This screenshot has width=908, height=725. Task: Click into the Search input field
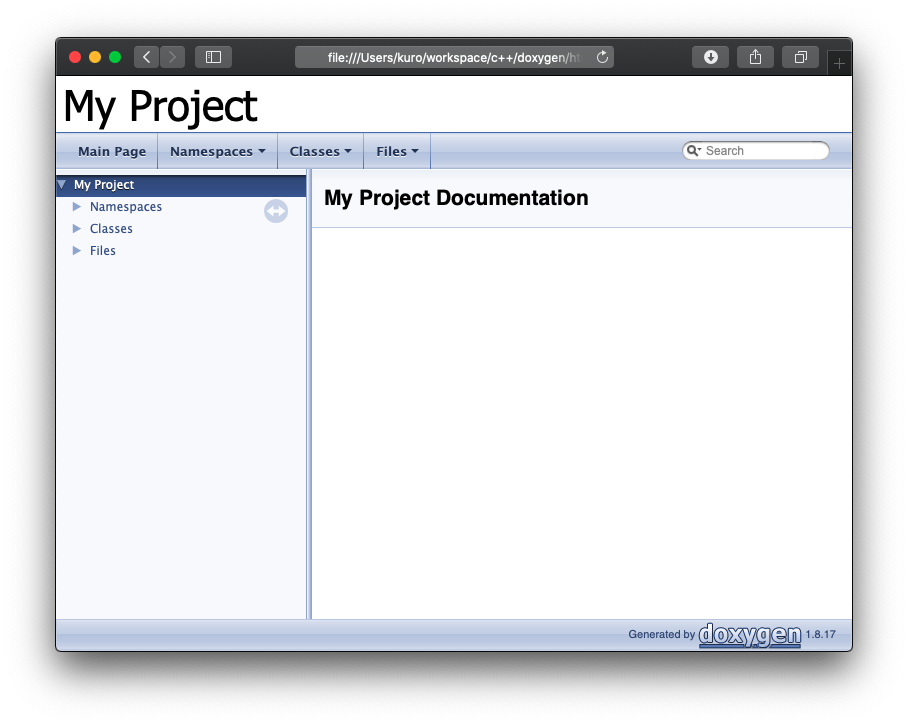click(764, 151)
